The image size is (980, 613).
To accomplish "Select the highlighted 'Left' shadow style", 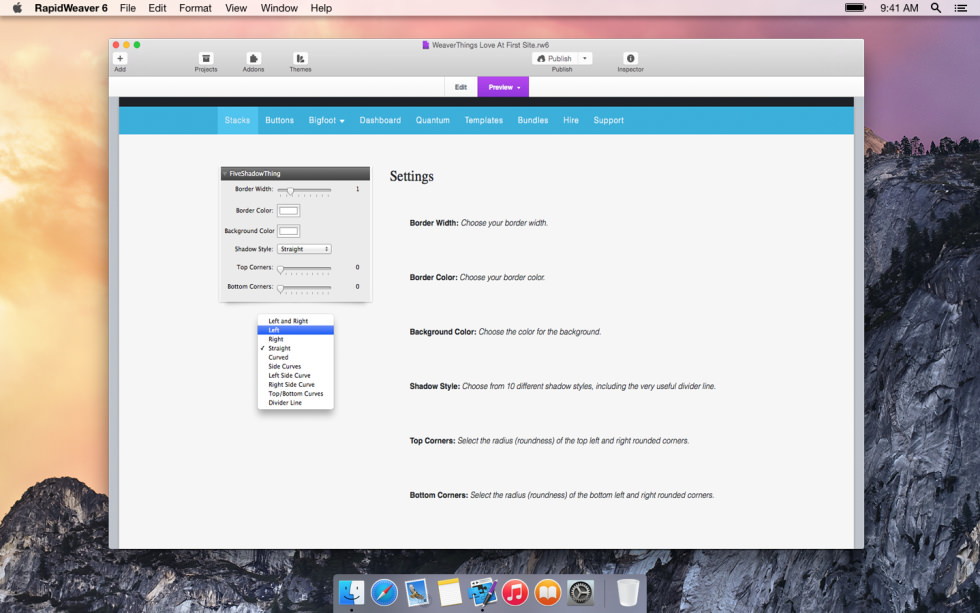I will click(x=296, y=330).
